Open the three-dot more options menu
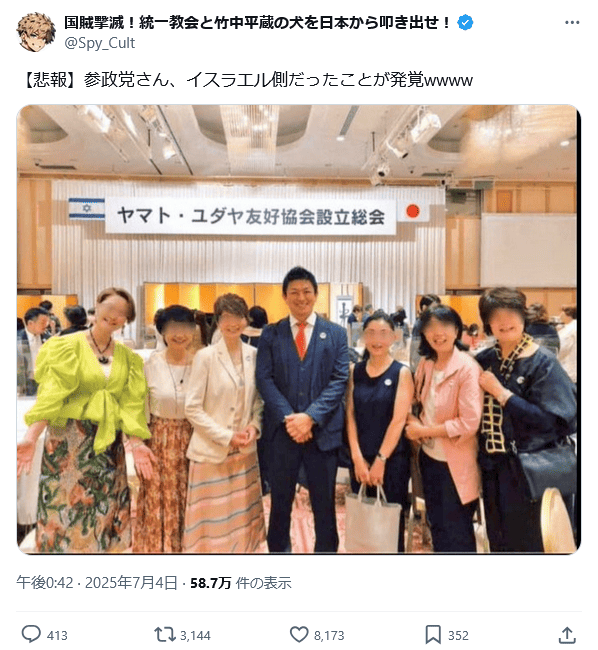 click(572, 23)
